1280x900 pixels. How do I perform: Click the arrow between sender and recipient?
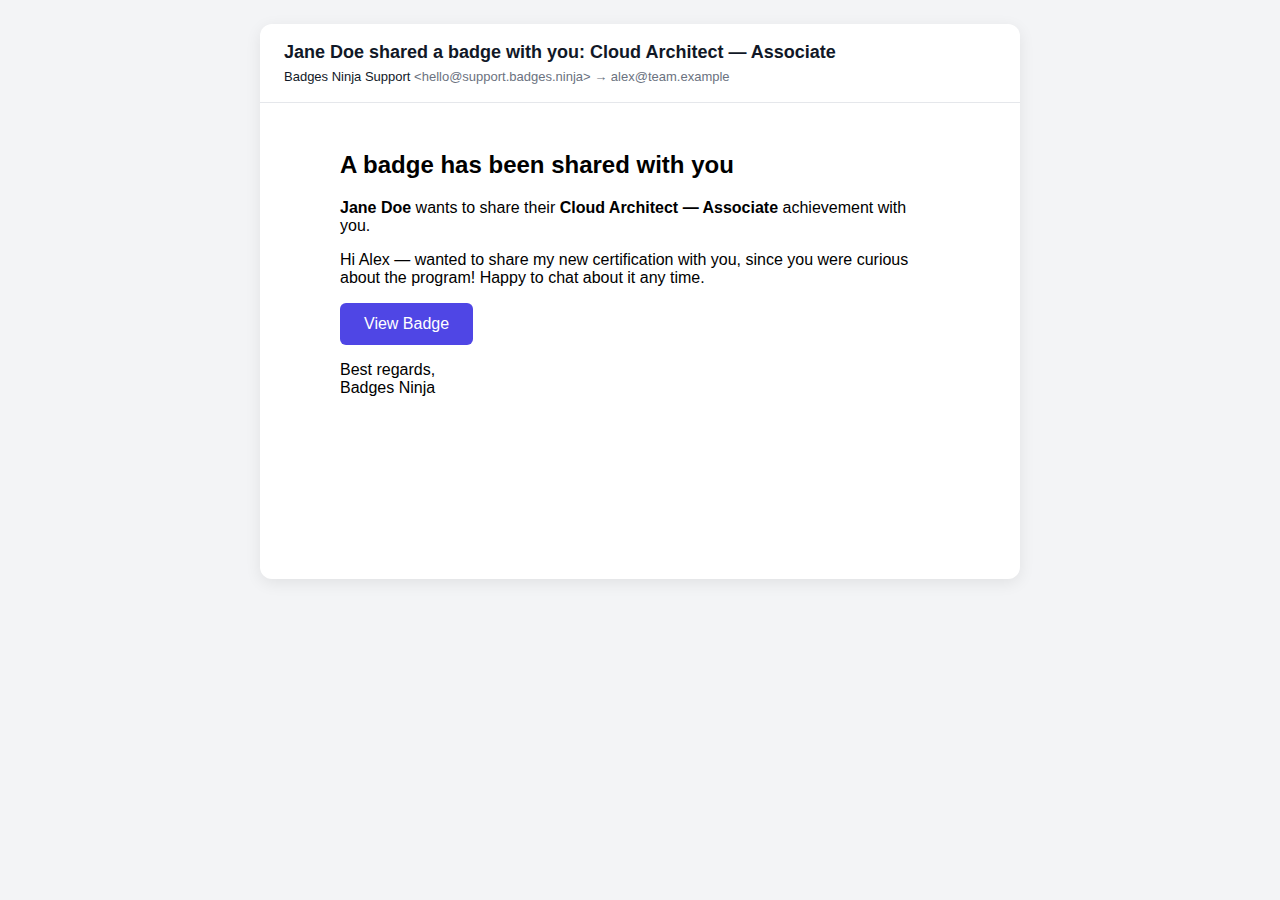click(x=599, y=77)
